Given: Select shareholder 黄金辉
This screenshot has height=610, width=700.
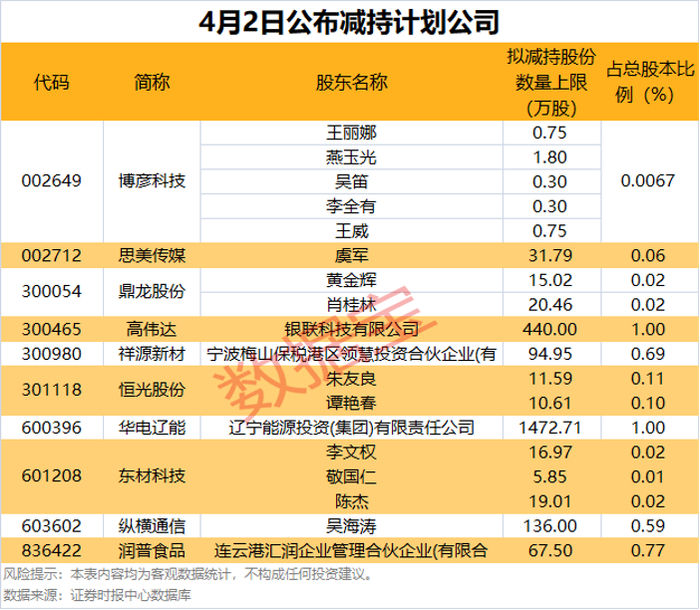Looking at the screenshot, I should point(352,280).
